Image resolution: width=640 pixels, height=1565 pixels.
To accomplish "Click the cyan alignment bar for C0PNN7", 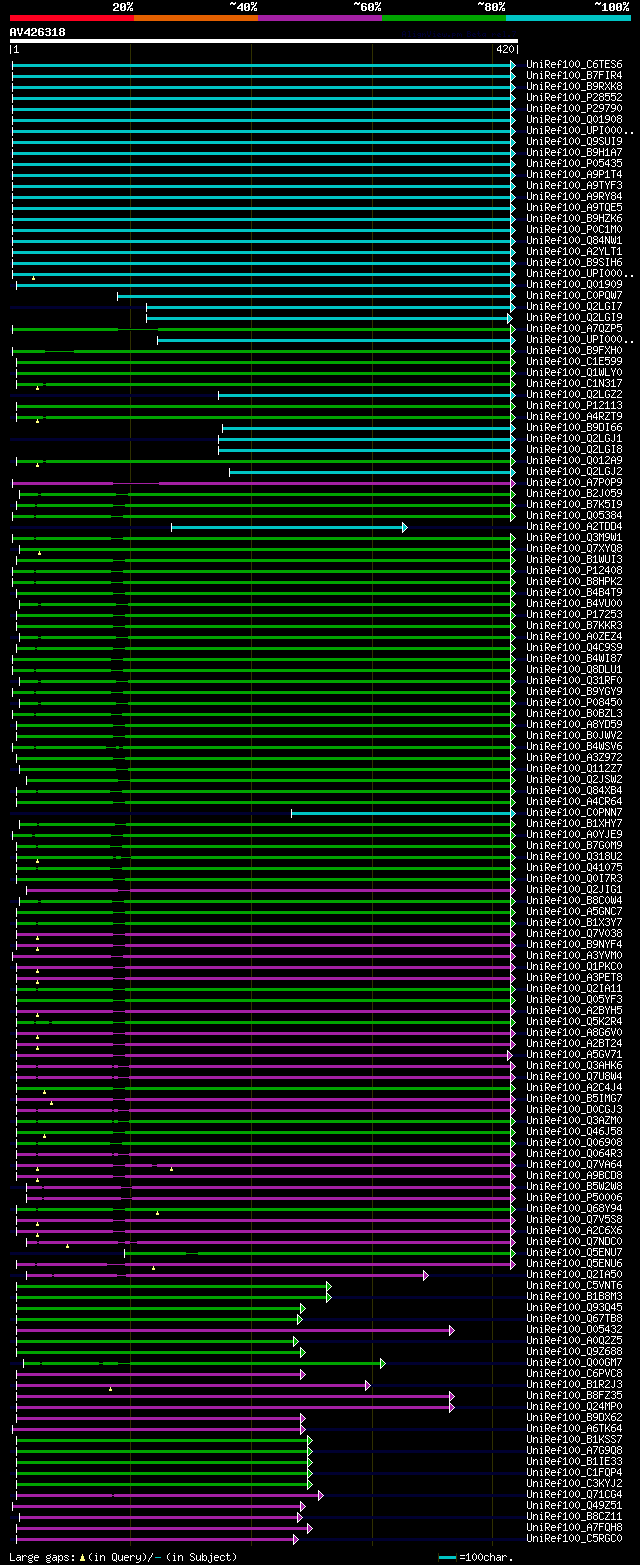I will 403,813.
